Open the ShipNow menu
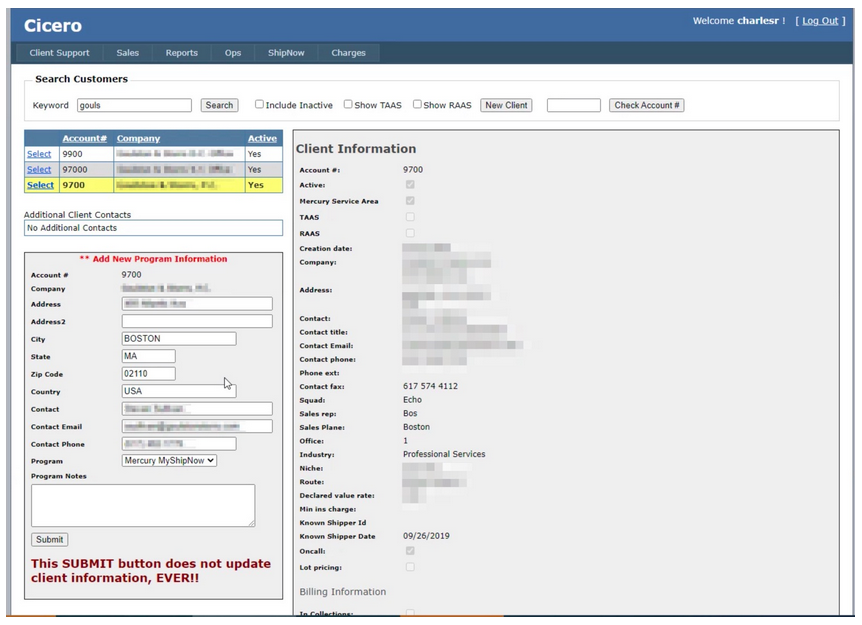Image resolution: width=862 pixels, height=625 pixels. 286,53
